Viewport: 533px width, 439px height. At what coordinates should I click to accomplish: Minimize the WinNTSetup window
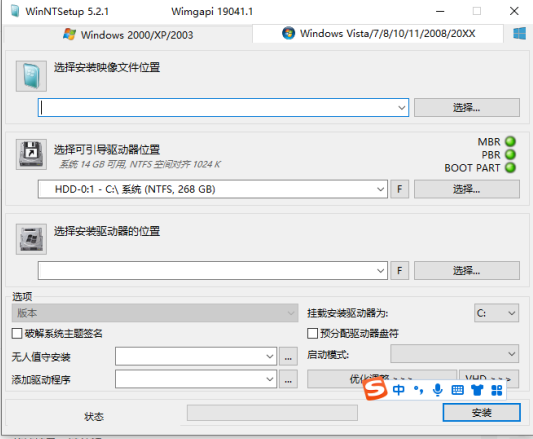pos(440,11)
